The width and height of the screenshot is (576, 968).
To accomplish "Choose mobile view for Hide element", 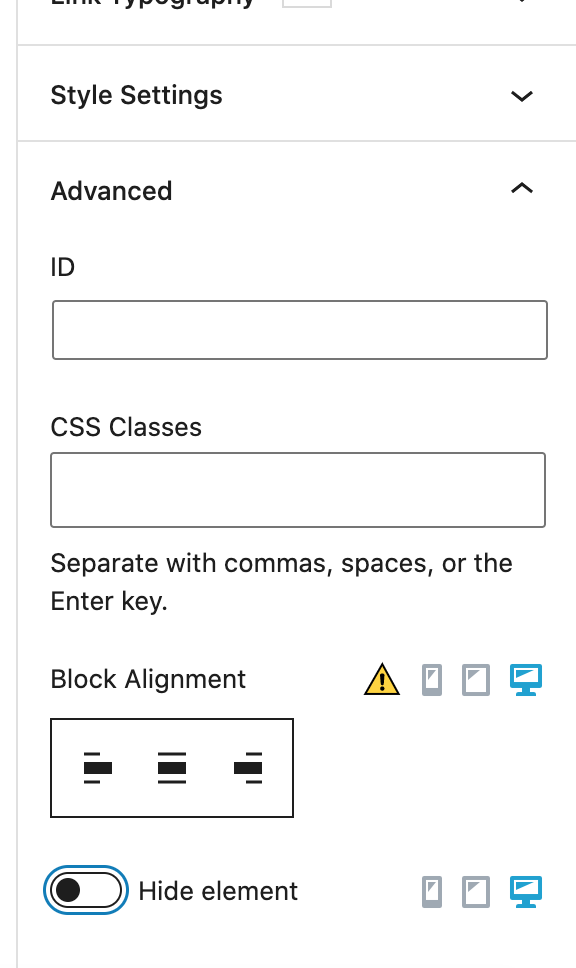I will (432, 892).
